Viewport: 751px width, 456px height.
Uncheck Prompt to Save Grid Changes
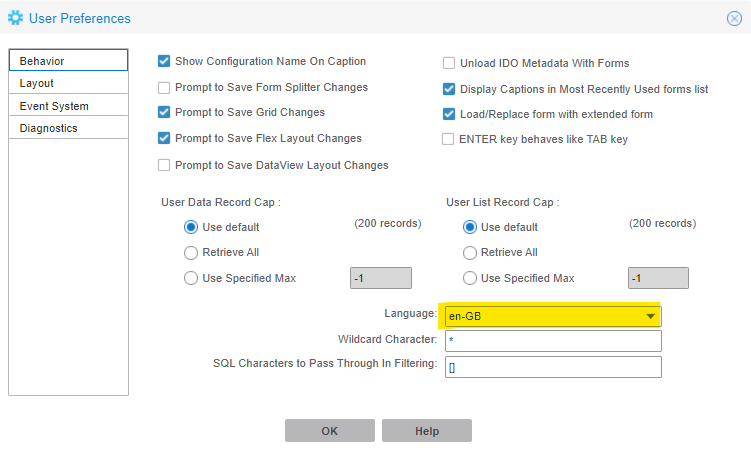(164, 113)
